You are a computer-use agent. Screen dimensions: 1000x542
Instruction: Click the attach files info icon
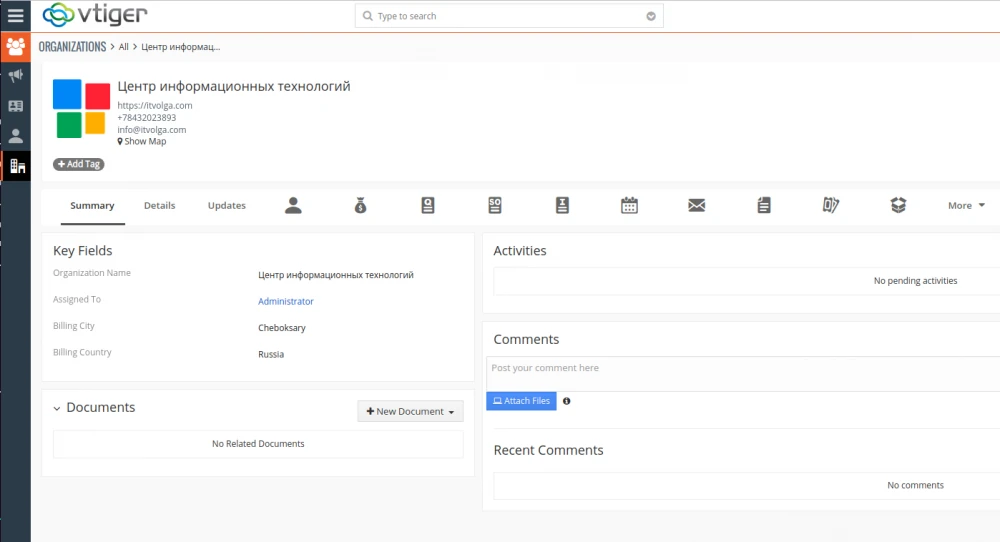[x=566, y=401]
